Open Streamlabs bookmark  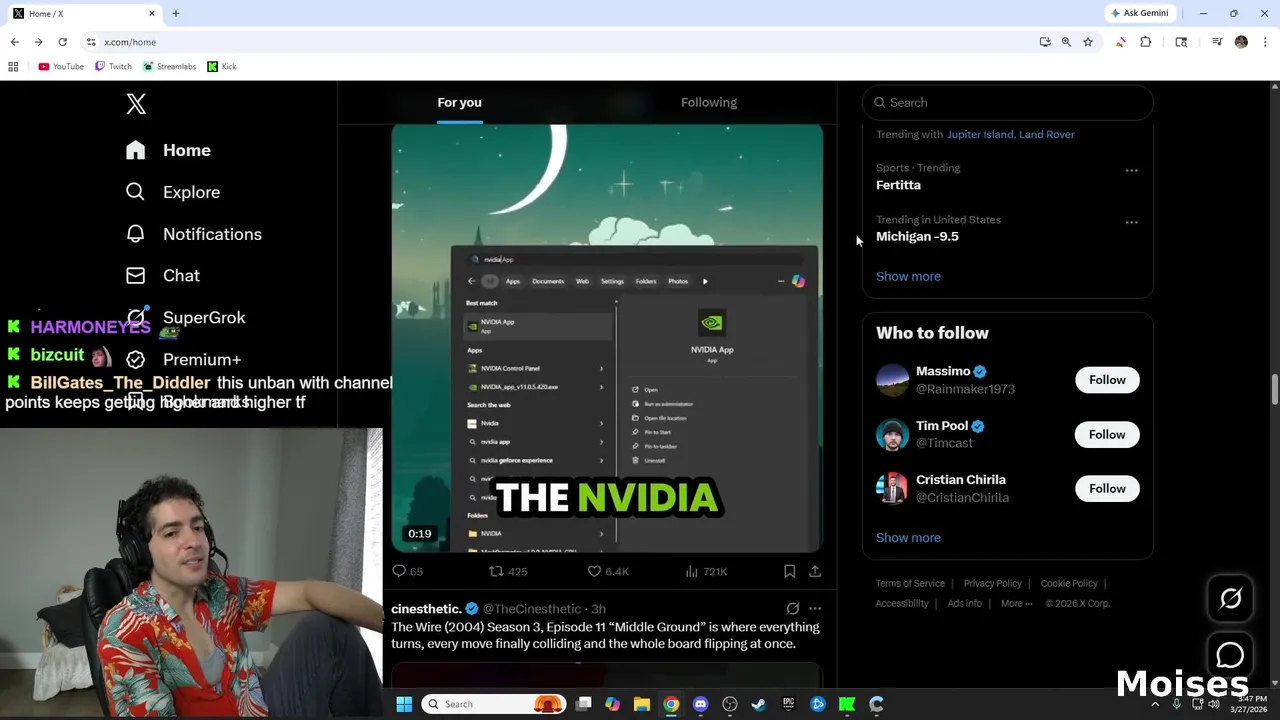tap(169, 66)
